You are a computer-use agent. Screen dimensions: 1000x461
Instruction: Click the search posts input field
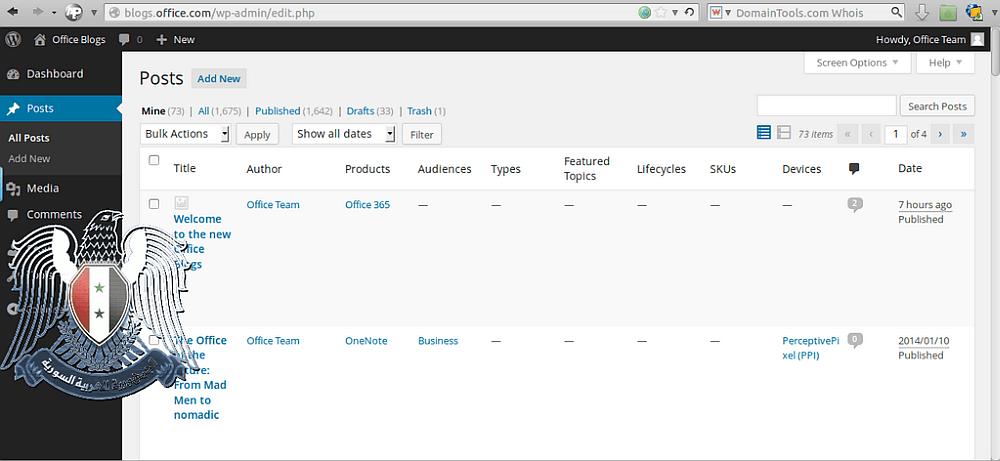[827, 106]
